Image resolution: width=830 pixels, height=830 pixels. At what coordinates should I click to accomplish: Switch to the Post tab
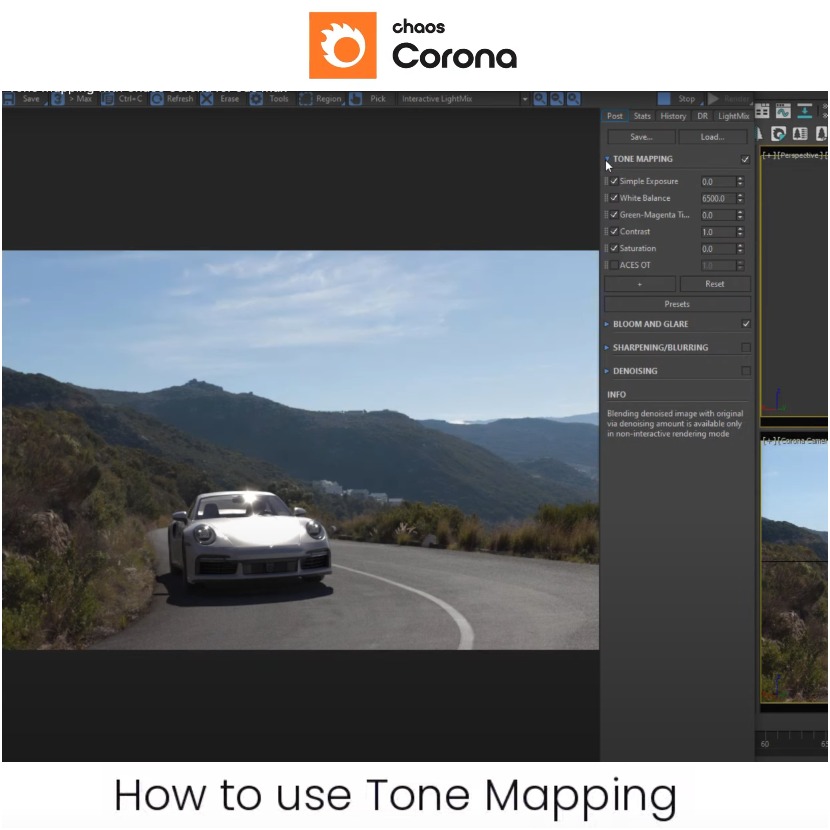(615, 116)
